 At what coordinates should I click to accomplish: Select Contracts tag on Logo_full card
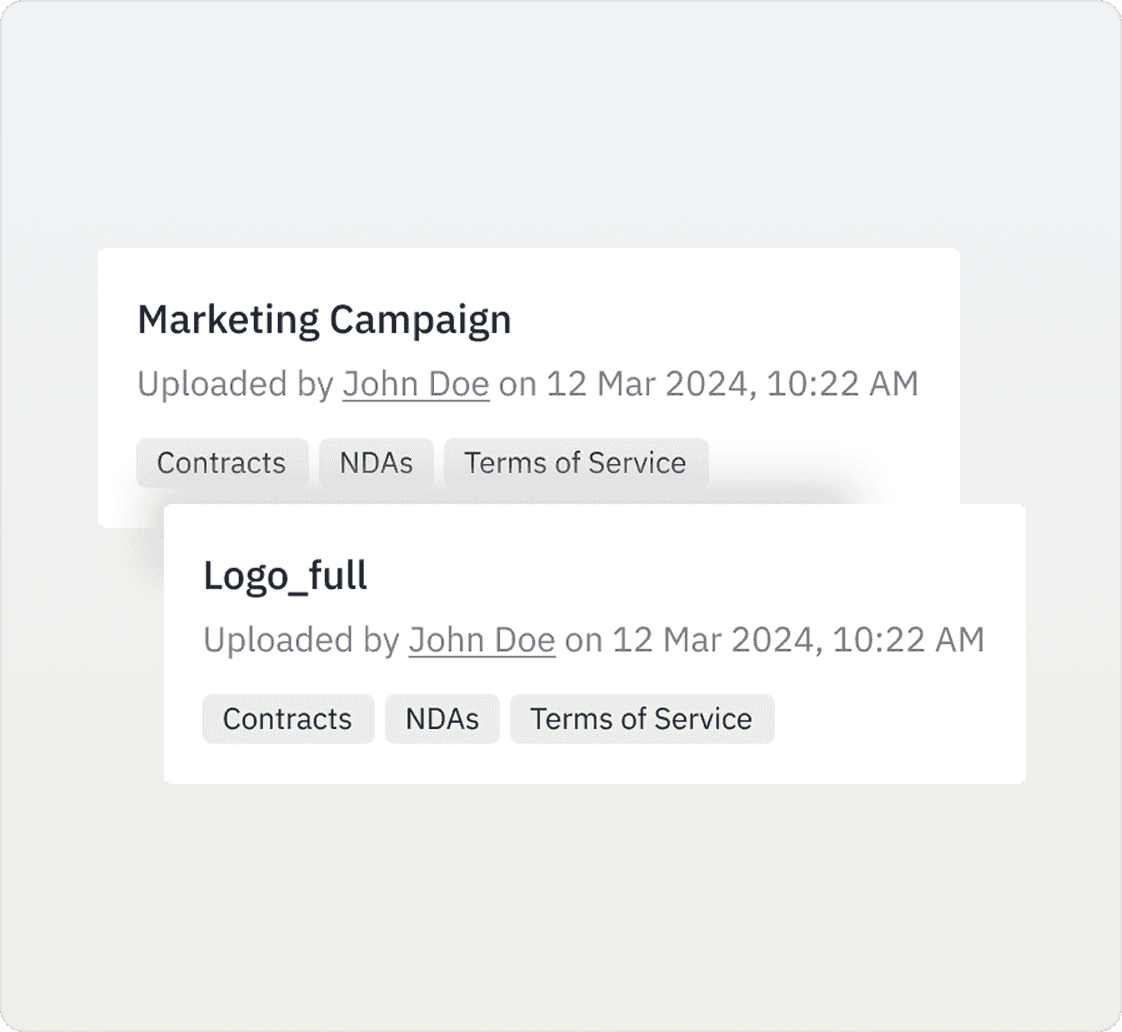[x=287, y=719]
